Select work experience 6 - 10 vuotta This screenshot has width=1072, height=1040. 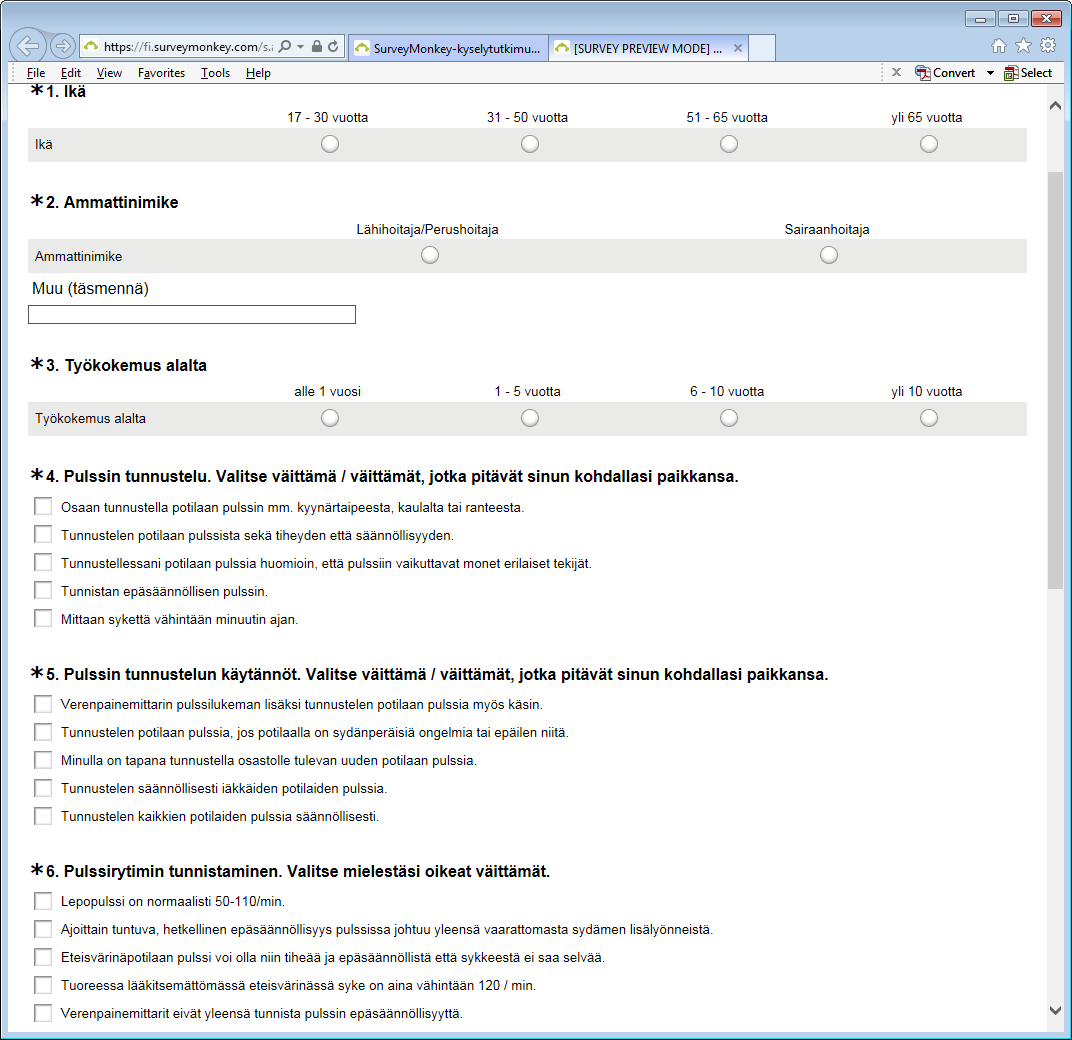729,418
